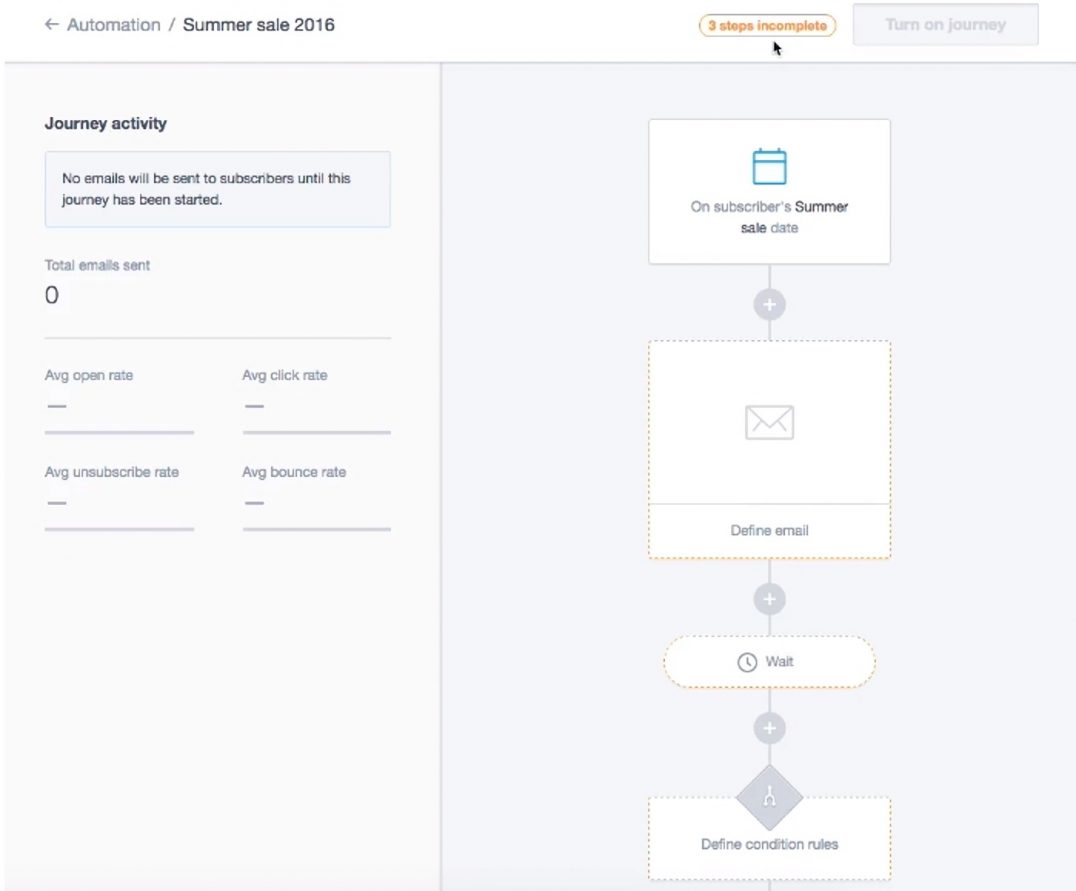Select the envelope icon in the Define email step

pos(768,421)
